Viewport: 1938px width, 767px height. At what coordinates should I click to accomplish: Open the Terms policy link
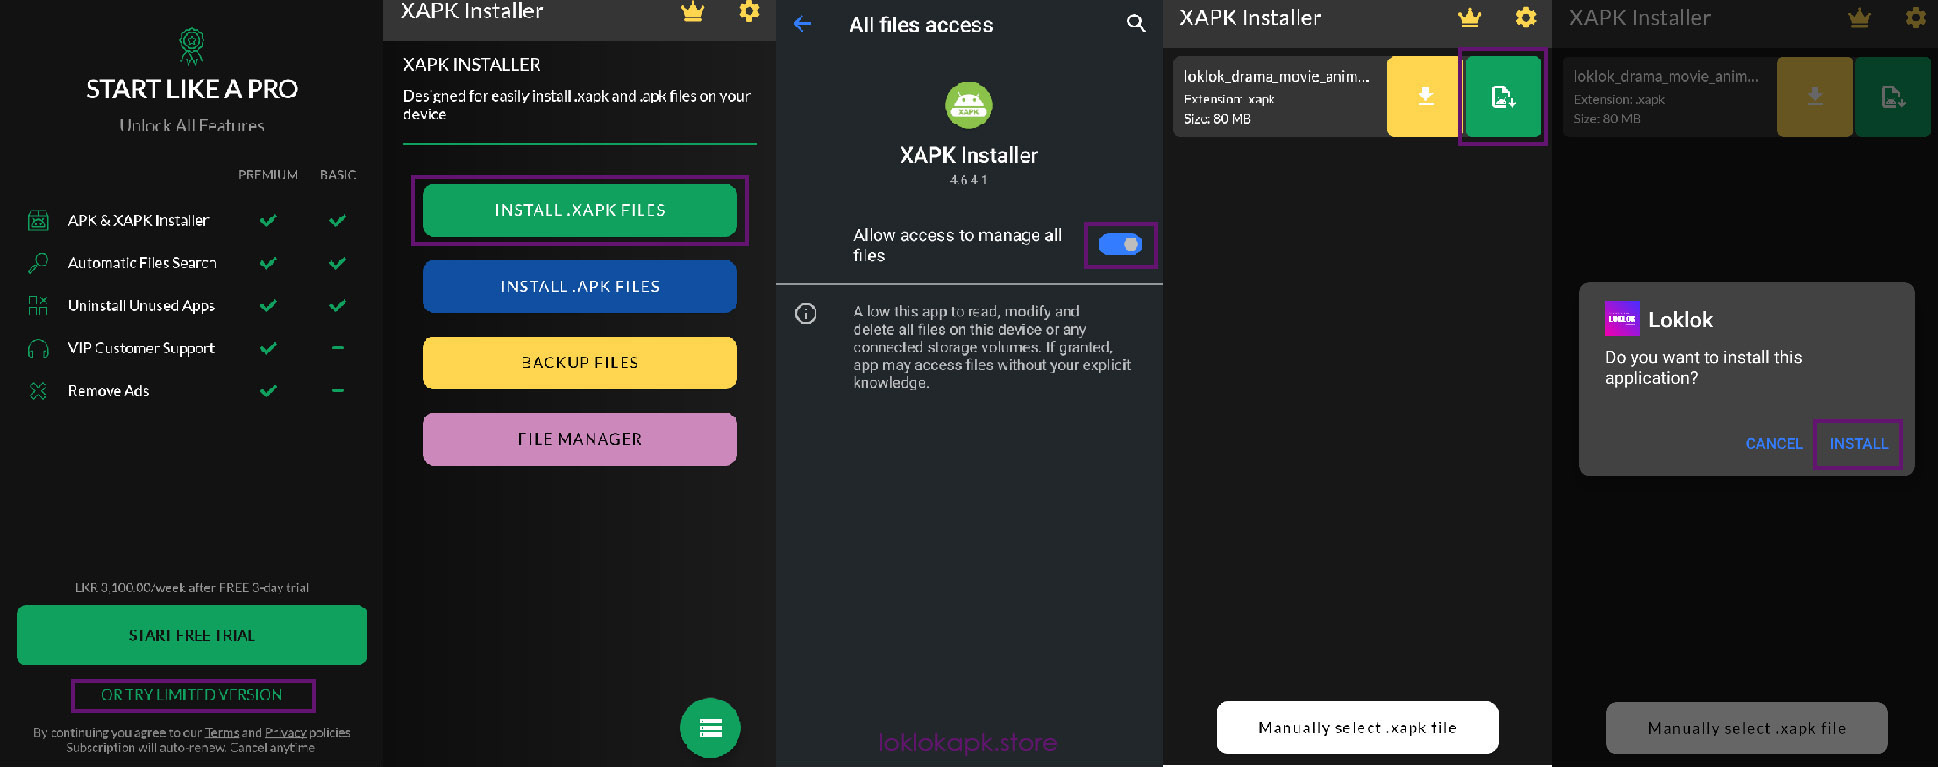[x=222, y=733]
